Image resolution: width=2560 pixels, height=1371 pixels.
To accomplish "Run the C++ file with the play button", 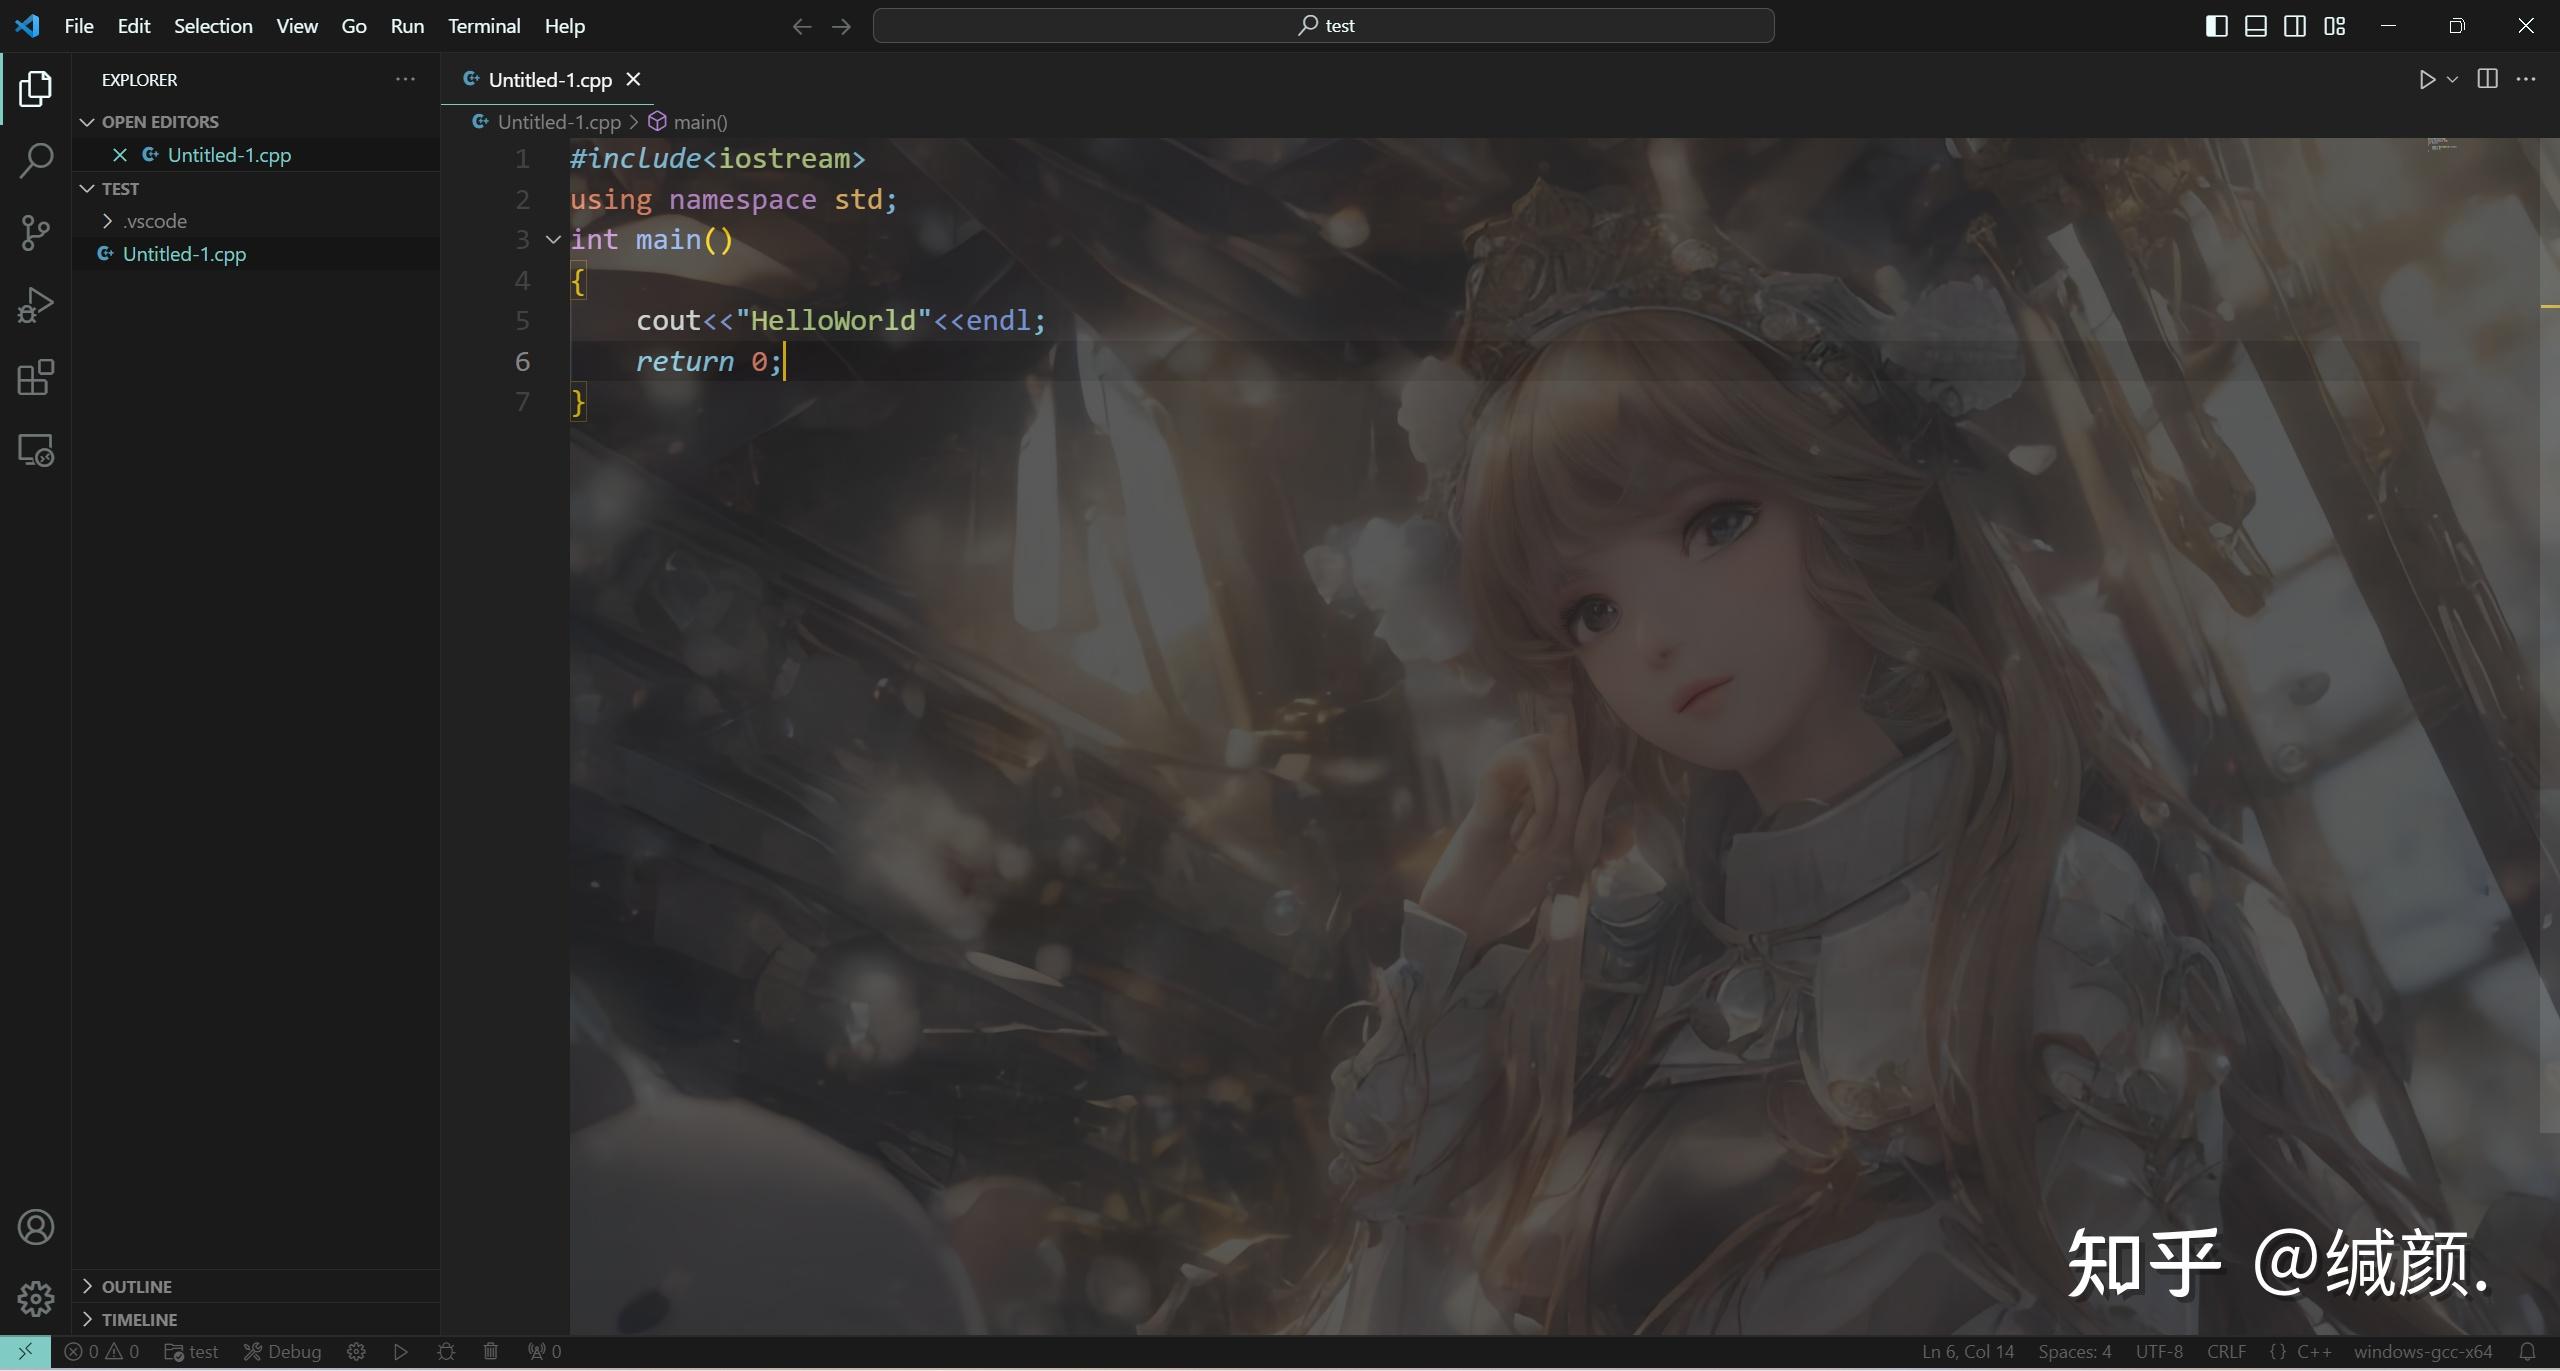I will [x=2427, y=80].
